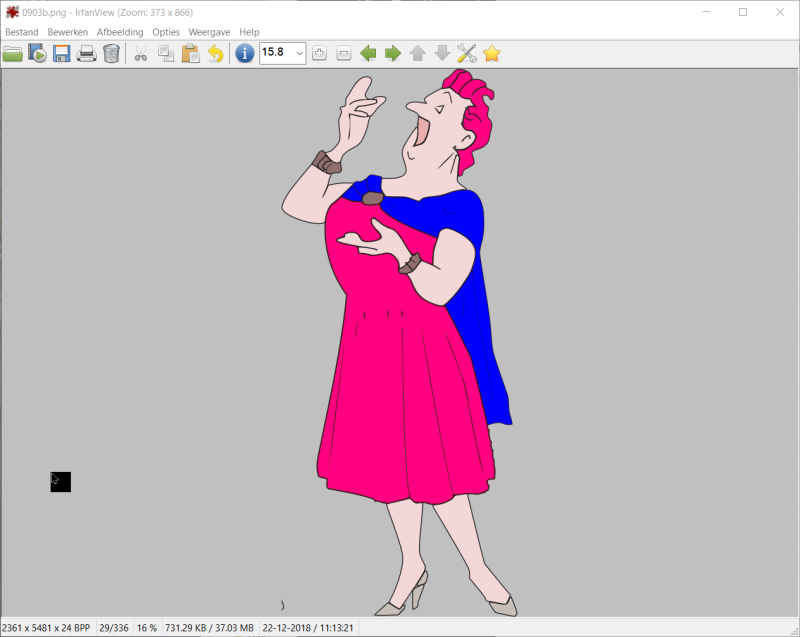The image size is (800, 637).
Task: Undo the last action with the yellow arrow
Action: [x=215, y=54]
